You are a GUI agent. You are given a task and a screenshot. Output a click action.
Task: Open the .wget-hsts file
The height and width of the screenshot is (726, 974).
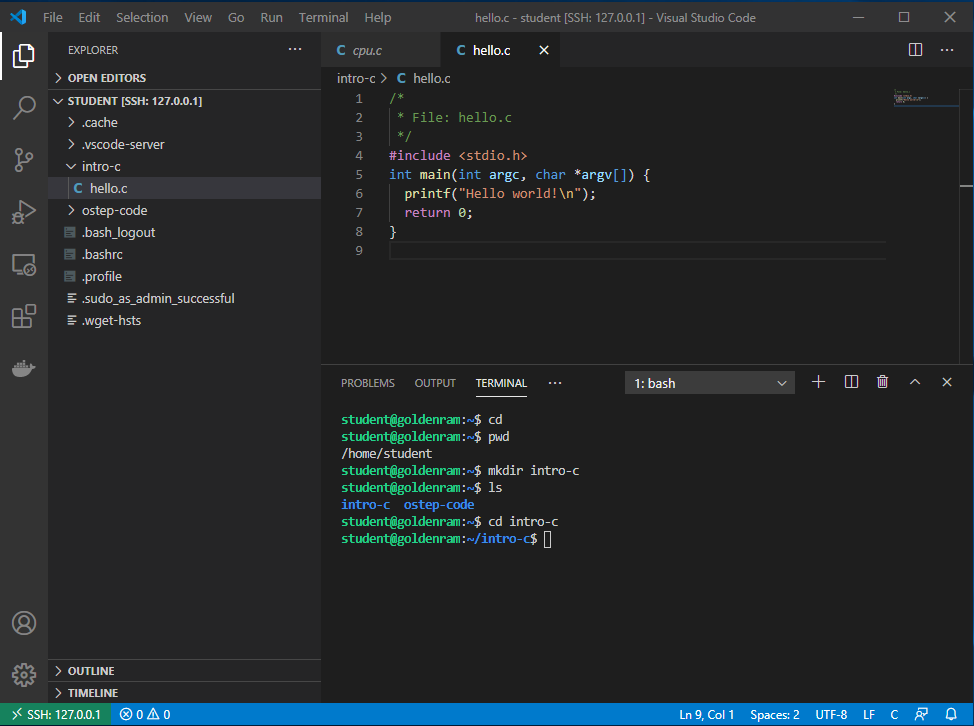click(x=184, y=320)
